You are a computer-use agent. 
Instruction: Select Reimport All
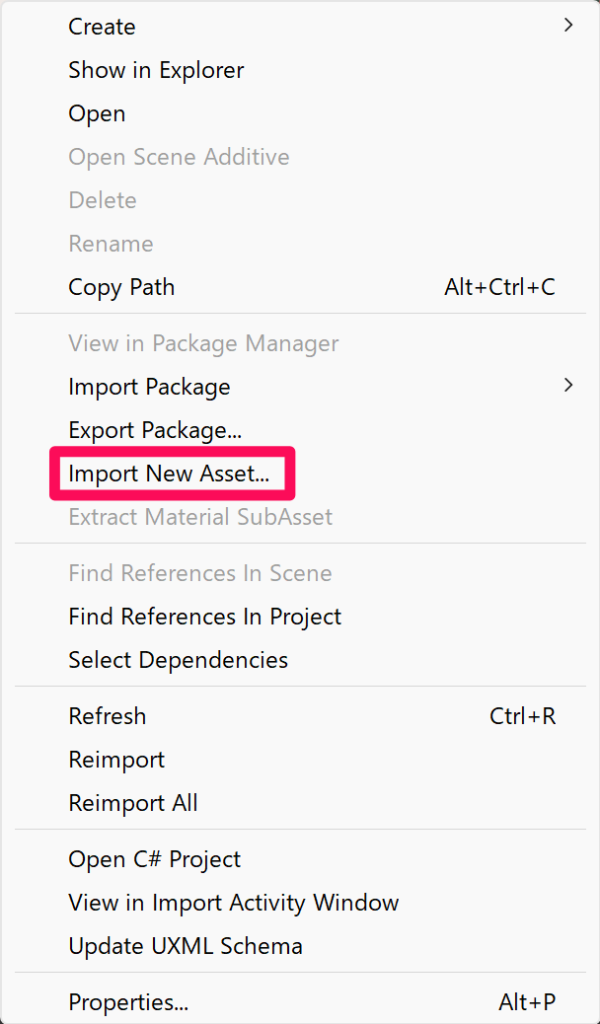tap(133, 803)
